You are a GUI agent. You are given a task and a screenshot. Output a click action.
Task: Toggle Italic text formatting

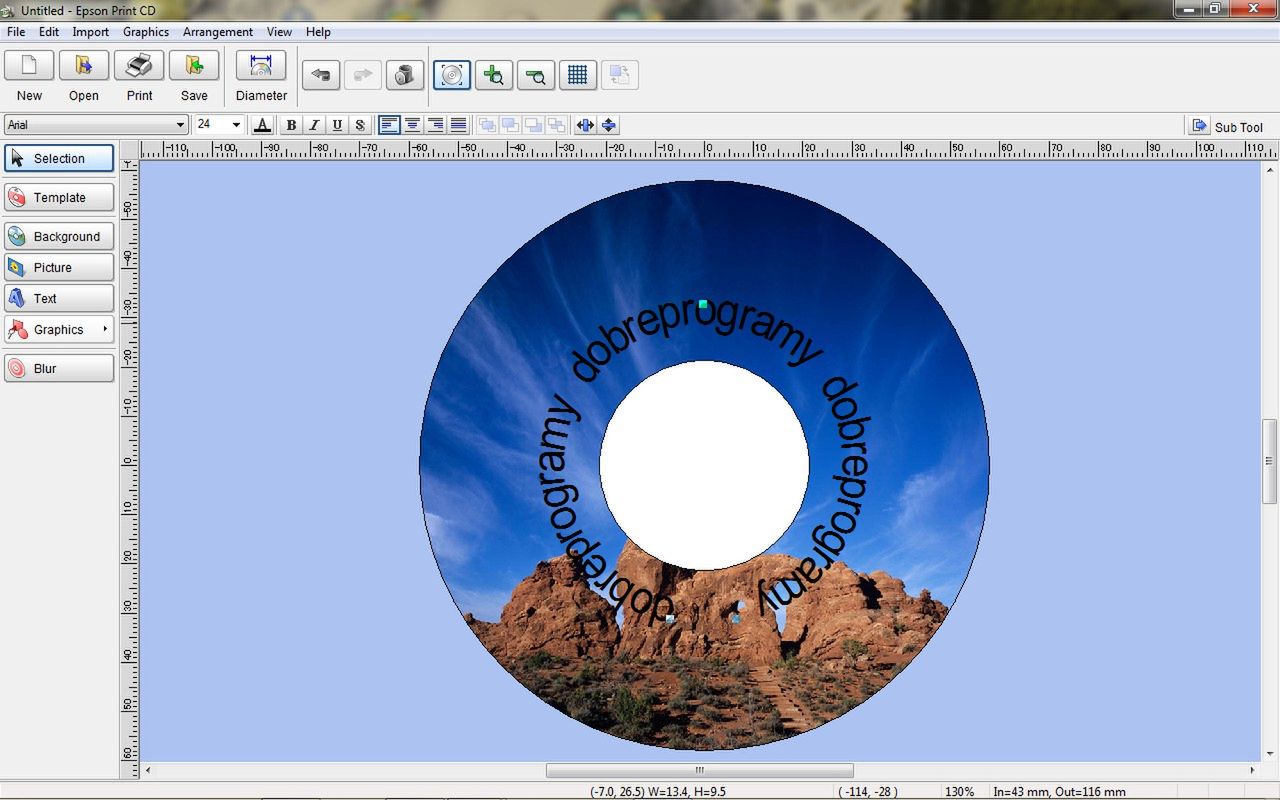coord(314,125)
